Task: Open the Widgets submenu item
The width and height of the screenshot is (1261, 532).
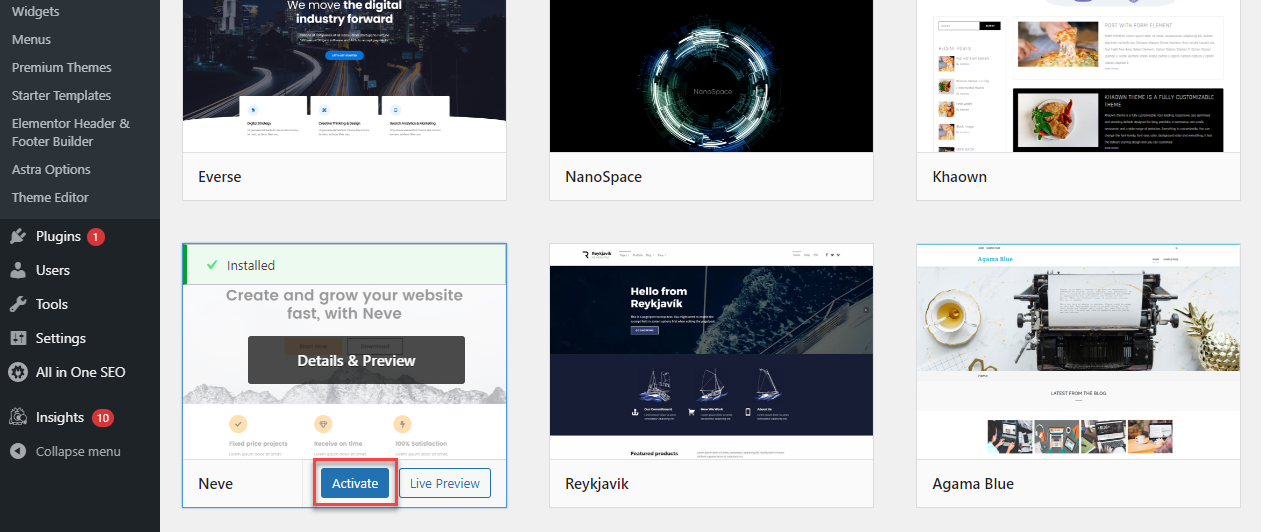Action: [x=35, y=12]
